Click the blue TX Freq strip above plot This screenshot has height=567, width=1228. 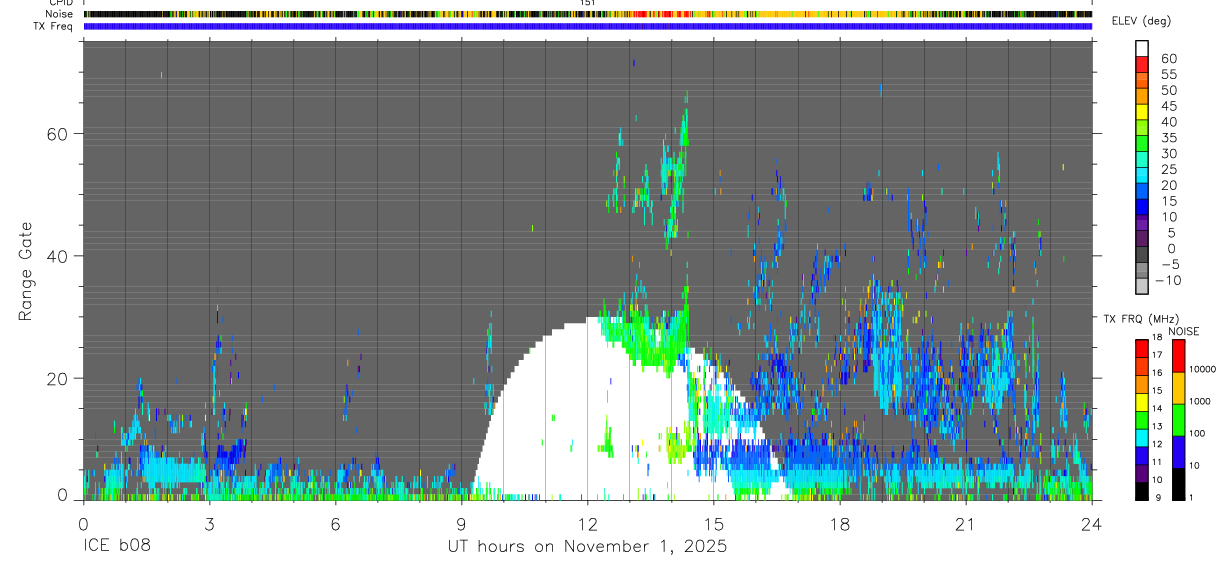tap(587, 26)
